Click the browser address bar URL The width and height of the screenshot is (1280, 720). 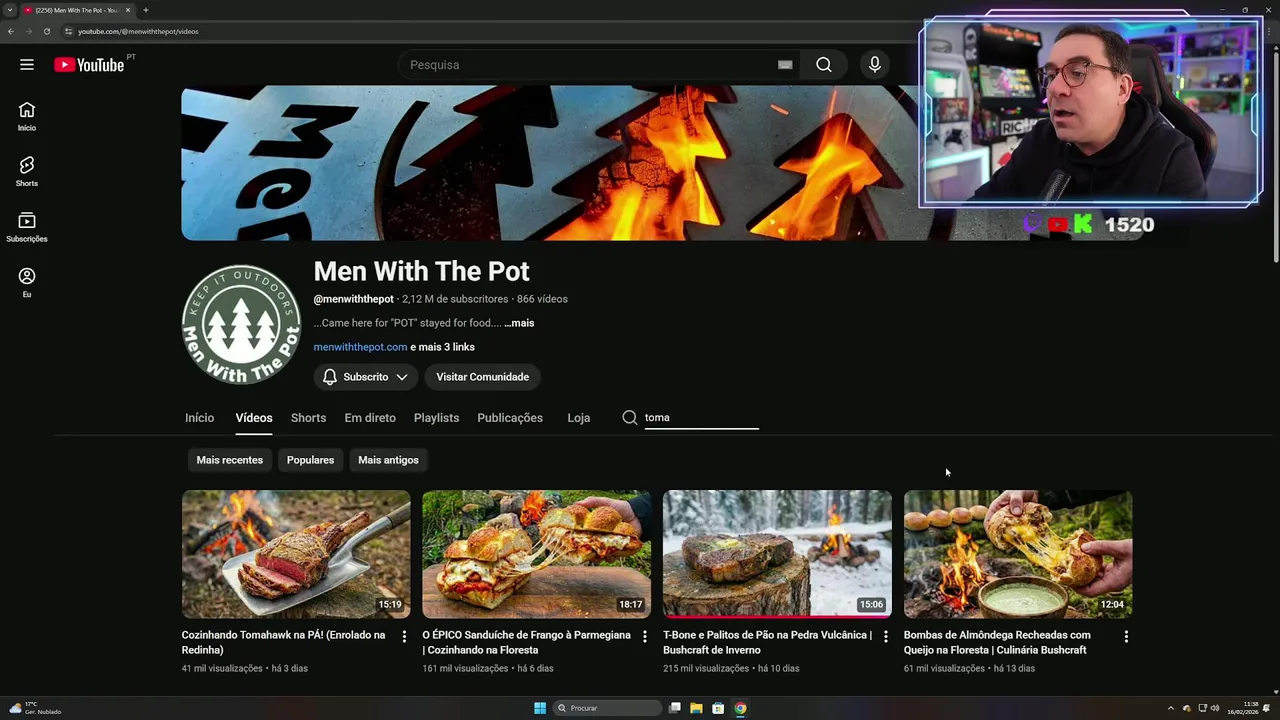pyautogui.click(x=138, y=31)
